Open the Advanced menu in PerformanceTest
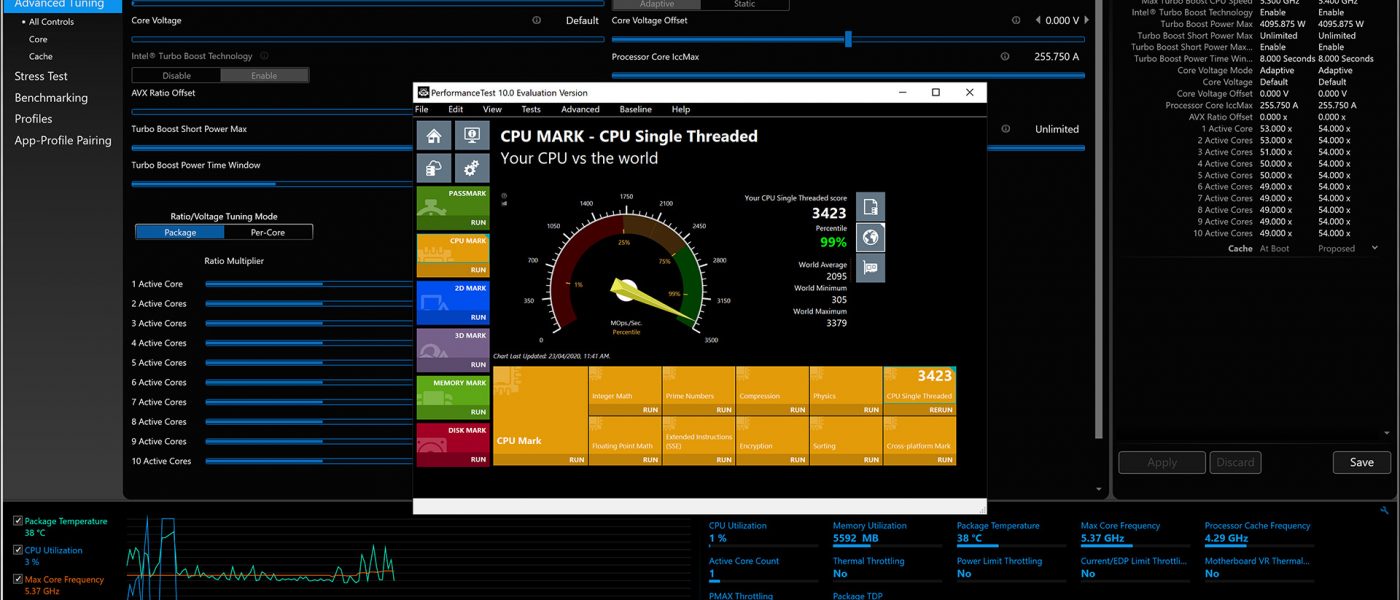Viewport: 1400px width, 600px height. pyautogui.click(x=580, y=109)
